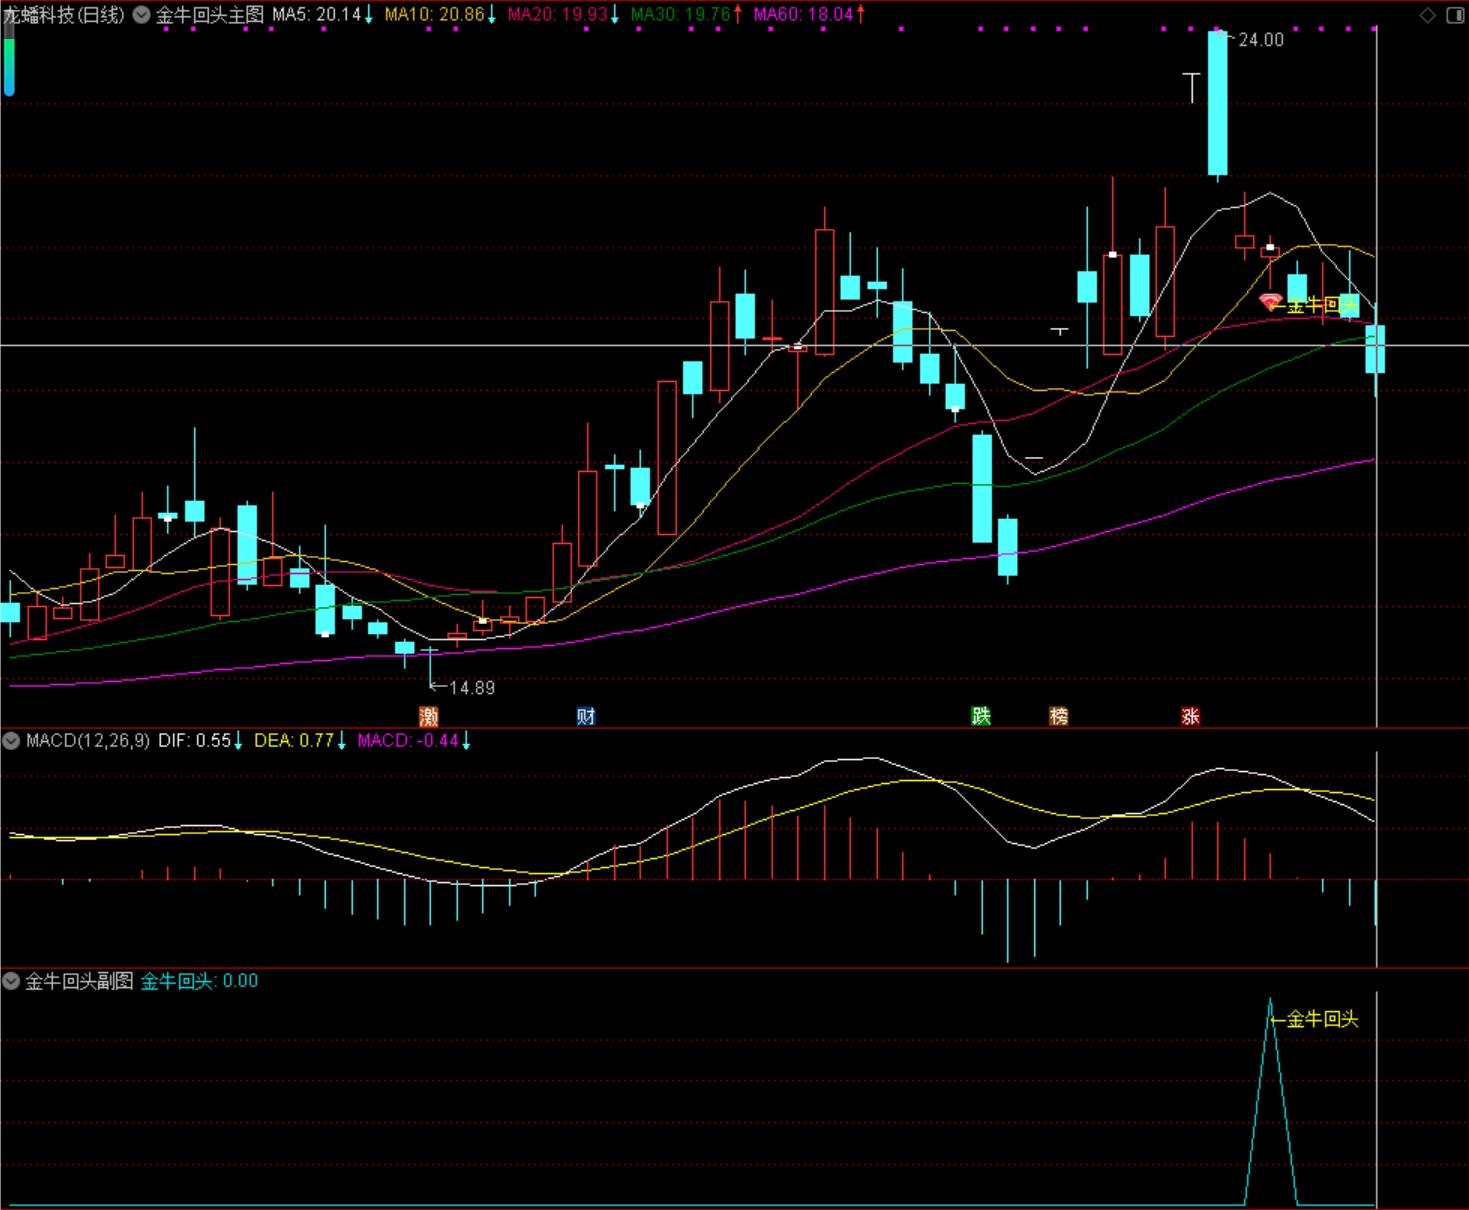Toggle the side panel icon at top right
1469x1210 pixels.
(1454, 15)
